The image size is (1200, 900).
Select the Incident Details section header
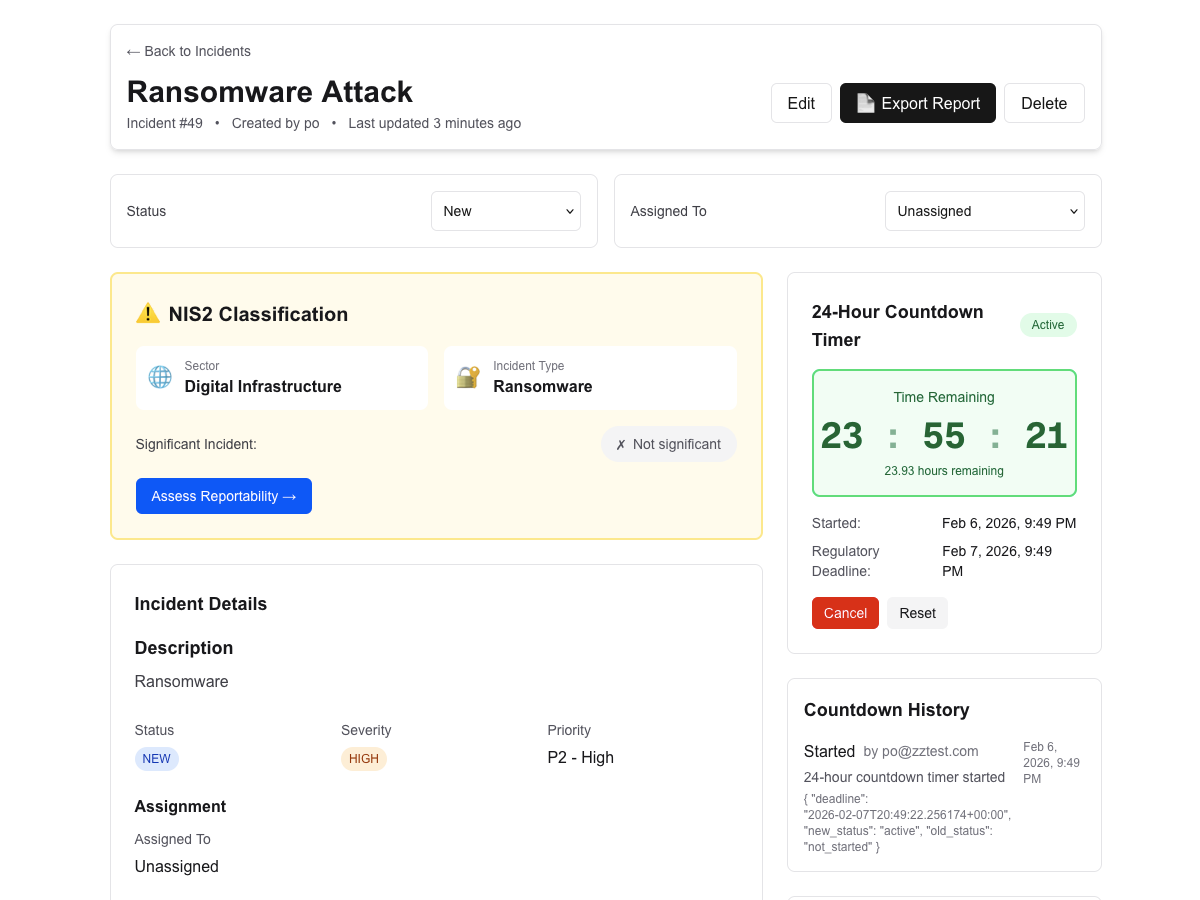(x=200, y=604)
